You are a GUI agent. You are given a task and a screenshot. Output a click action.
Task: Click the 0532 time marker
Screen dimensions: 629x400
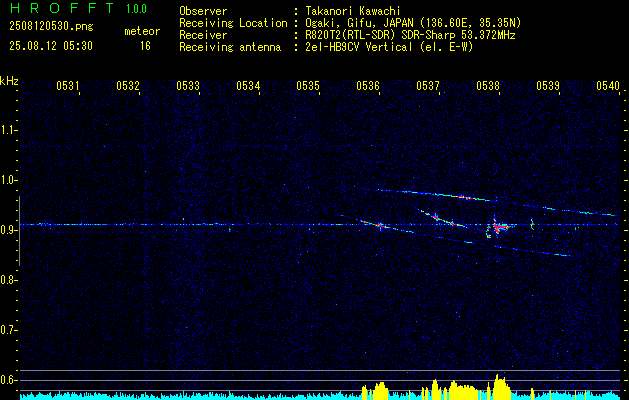click(128, 85)
